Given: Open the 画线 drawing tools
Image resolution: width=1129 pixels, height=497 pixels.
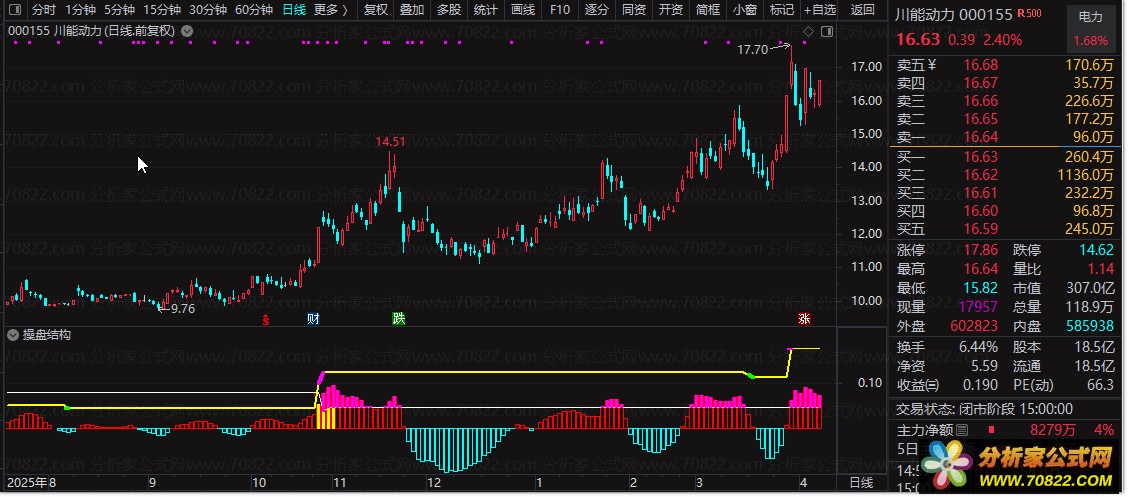Looking at the screenshot, I should [x=522, y=10].
